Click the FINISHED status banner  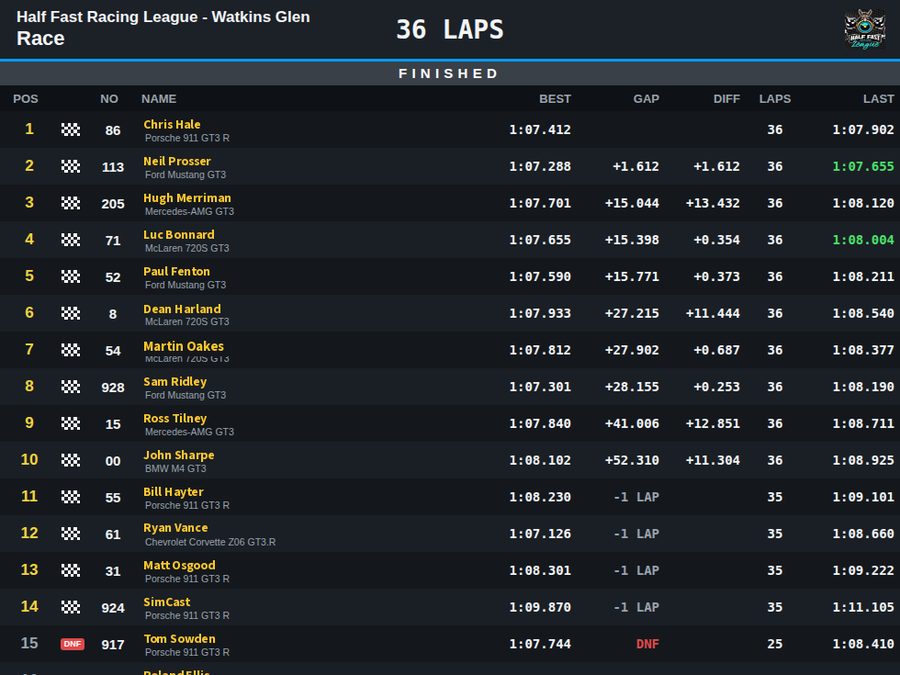[x=450, y=73]
